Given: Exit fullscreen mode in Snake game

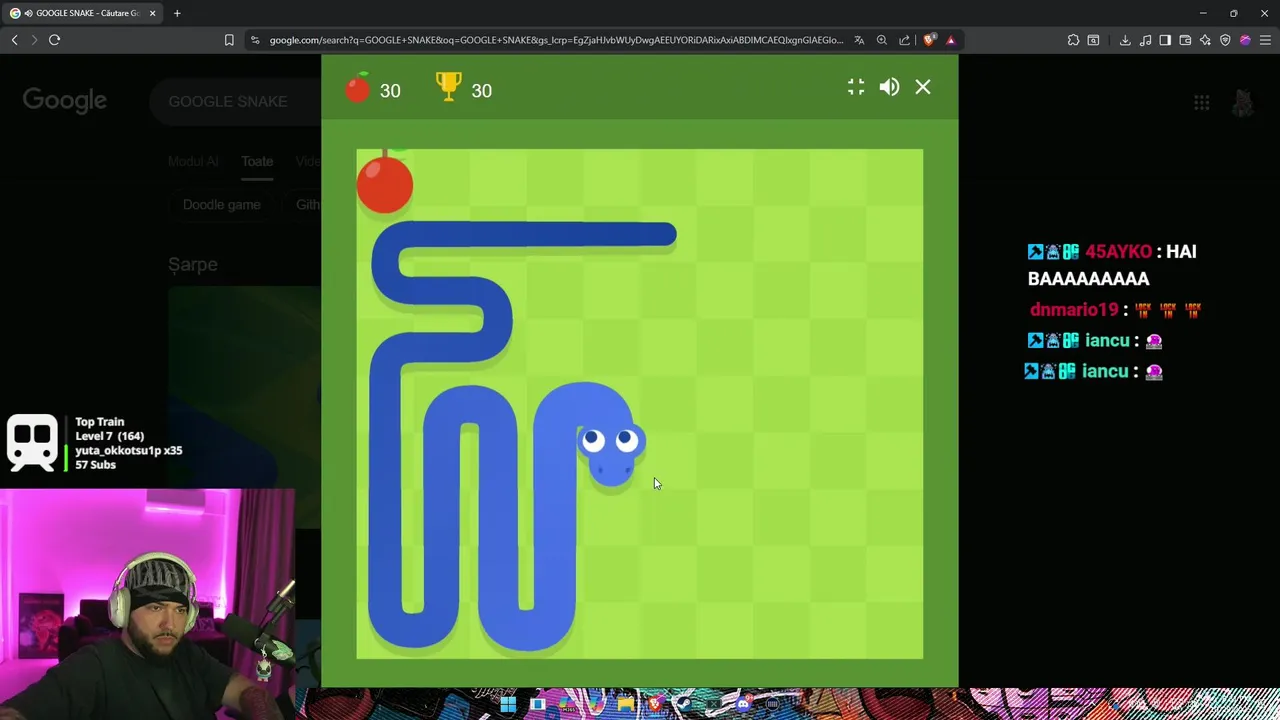Looking at the screenshot, I should pos(856,87).
